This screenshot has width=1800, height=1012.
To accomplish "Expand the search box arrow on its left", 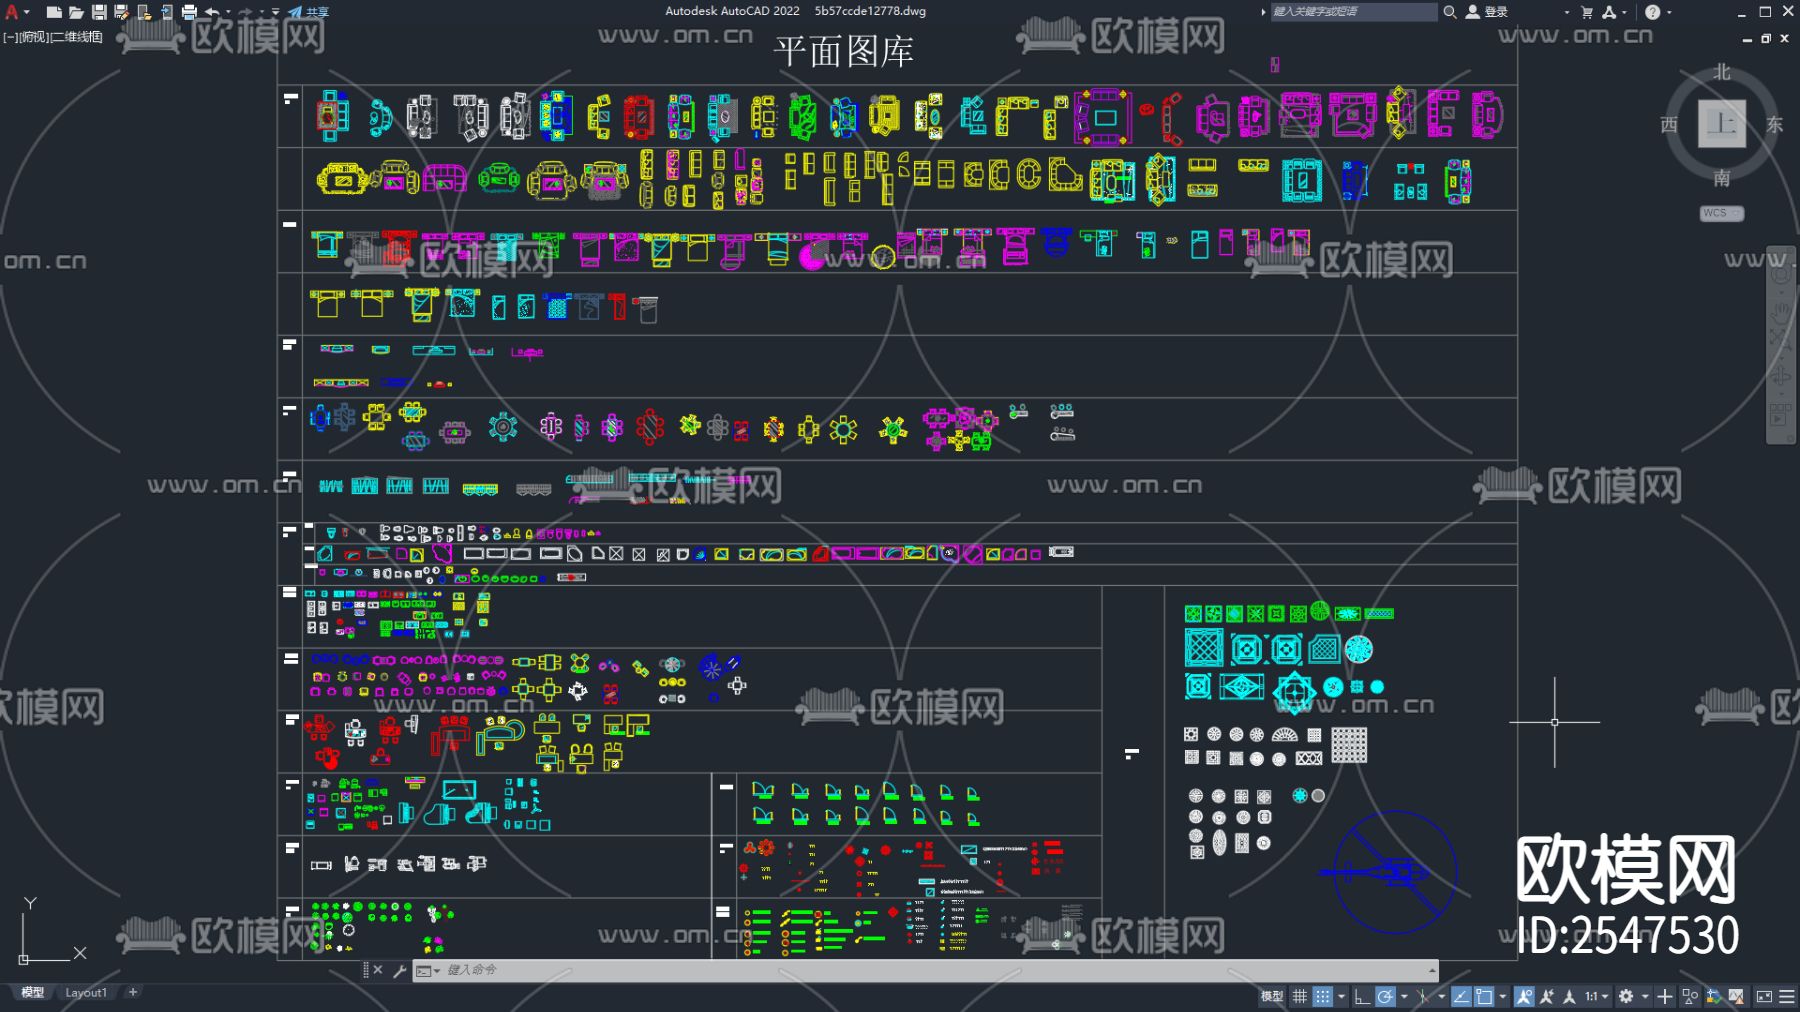I will pos(1263,12).
